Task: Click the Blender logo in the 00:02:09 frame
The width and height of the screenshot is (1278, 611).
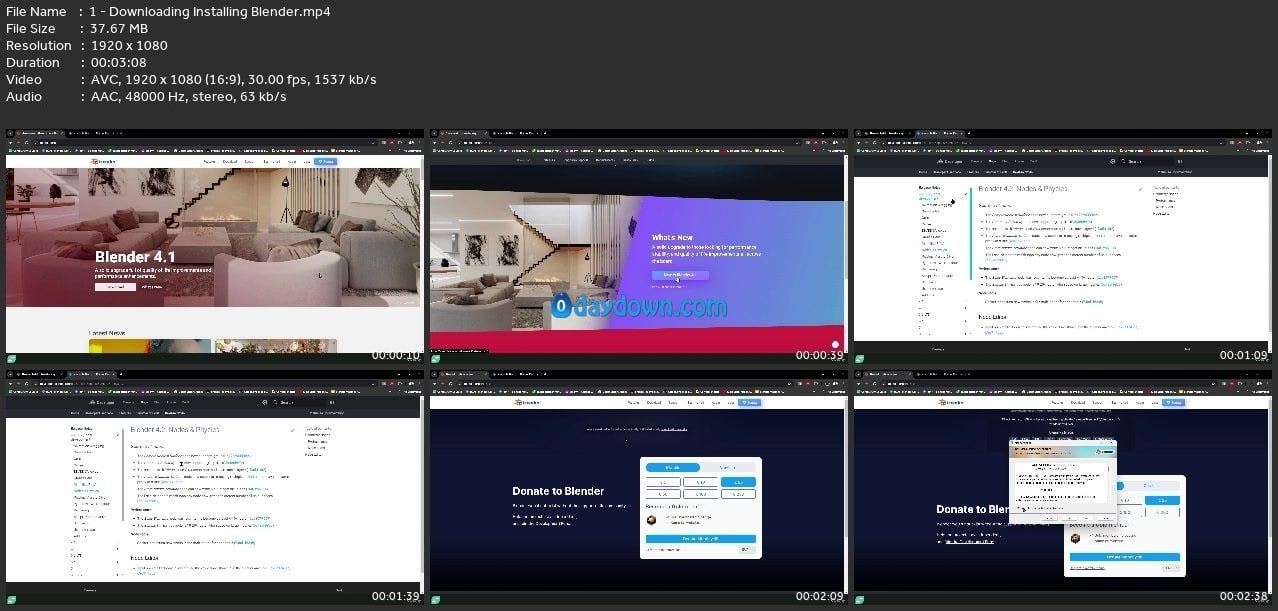Action: point(528,402)
